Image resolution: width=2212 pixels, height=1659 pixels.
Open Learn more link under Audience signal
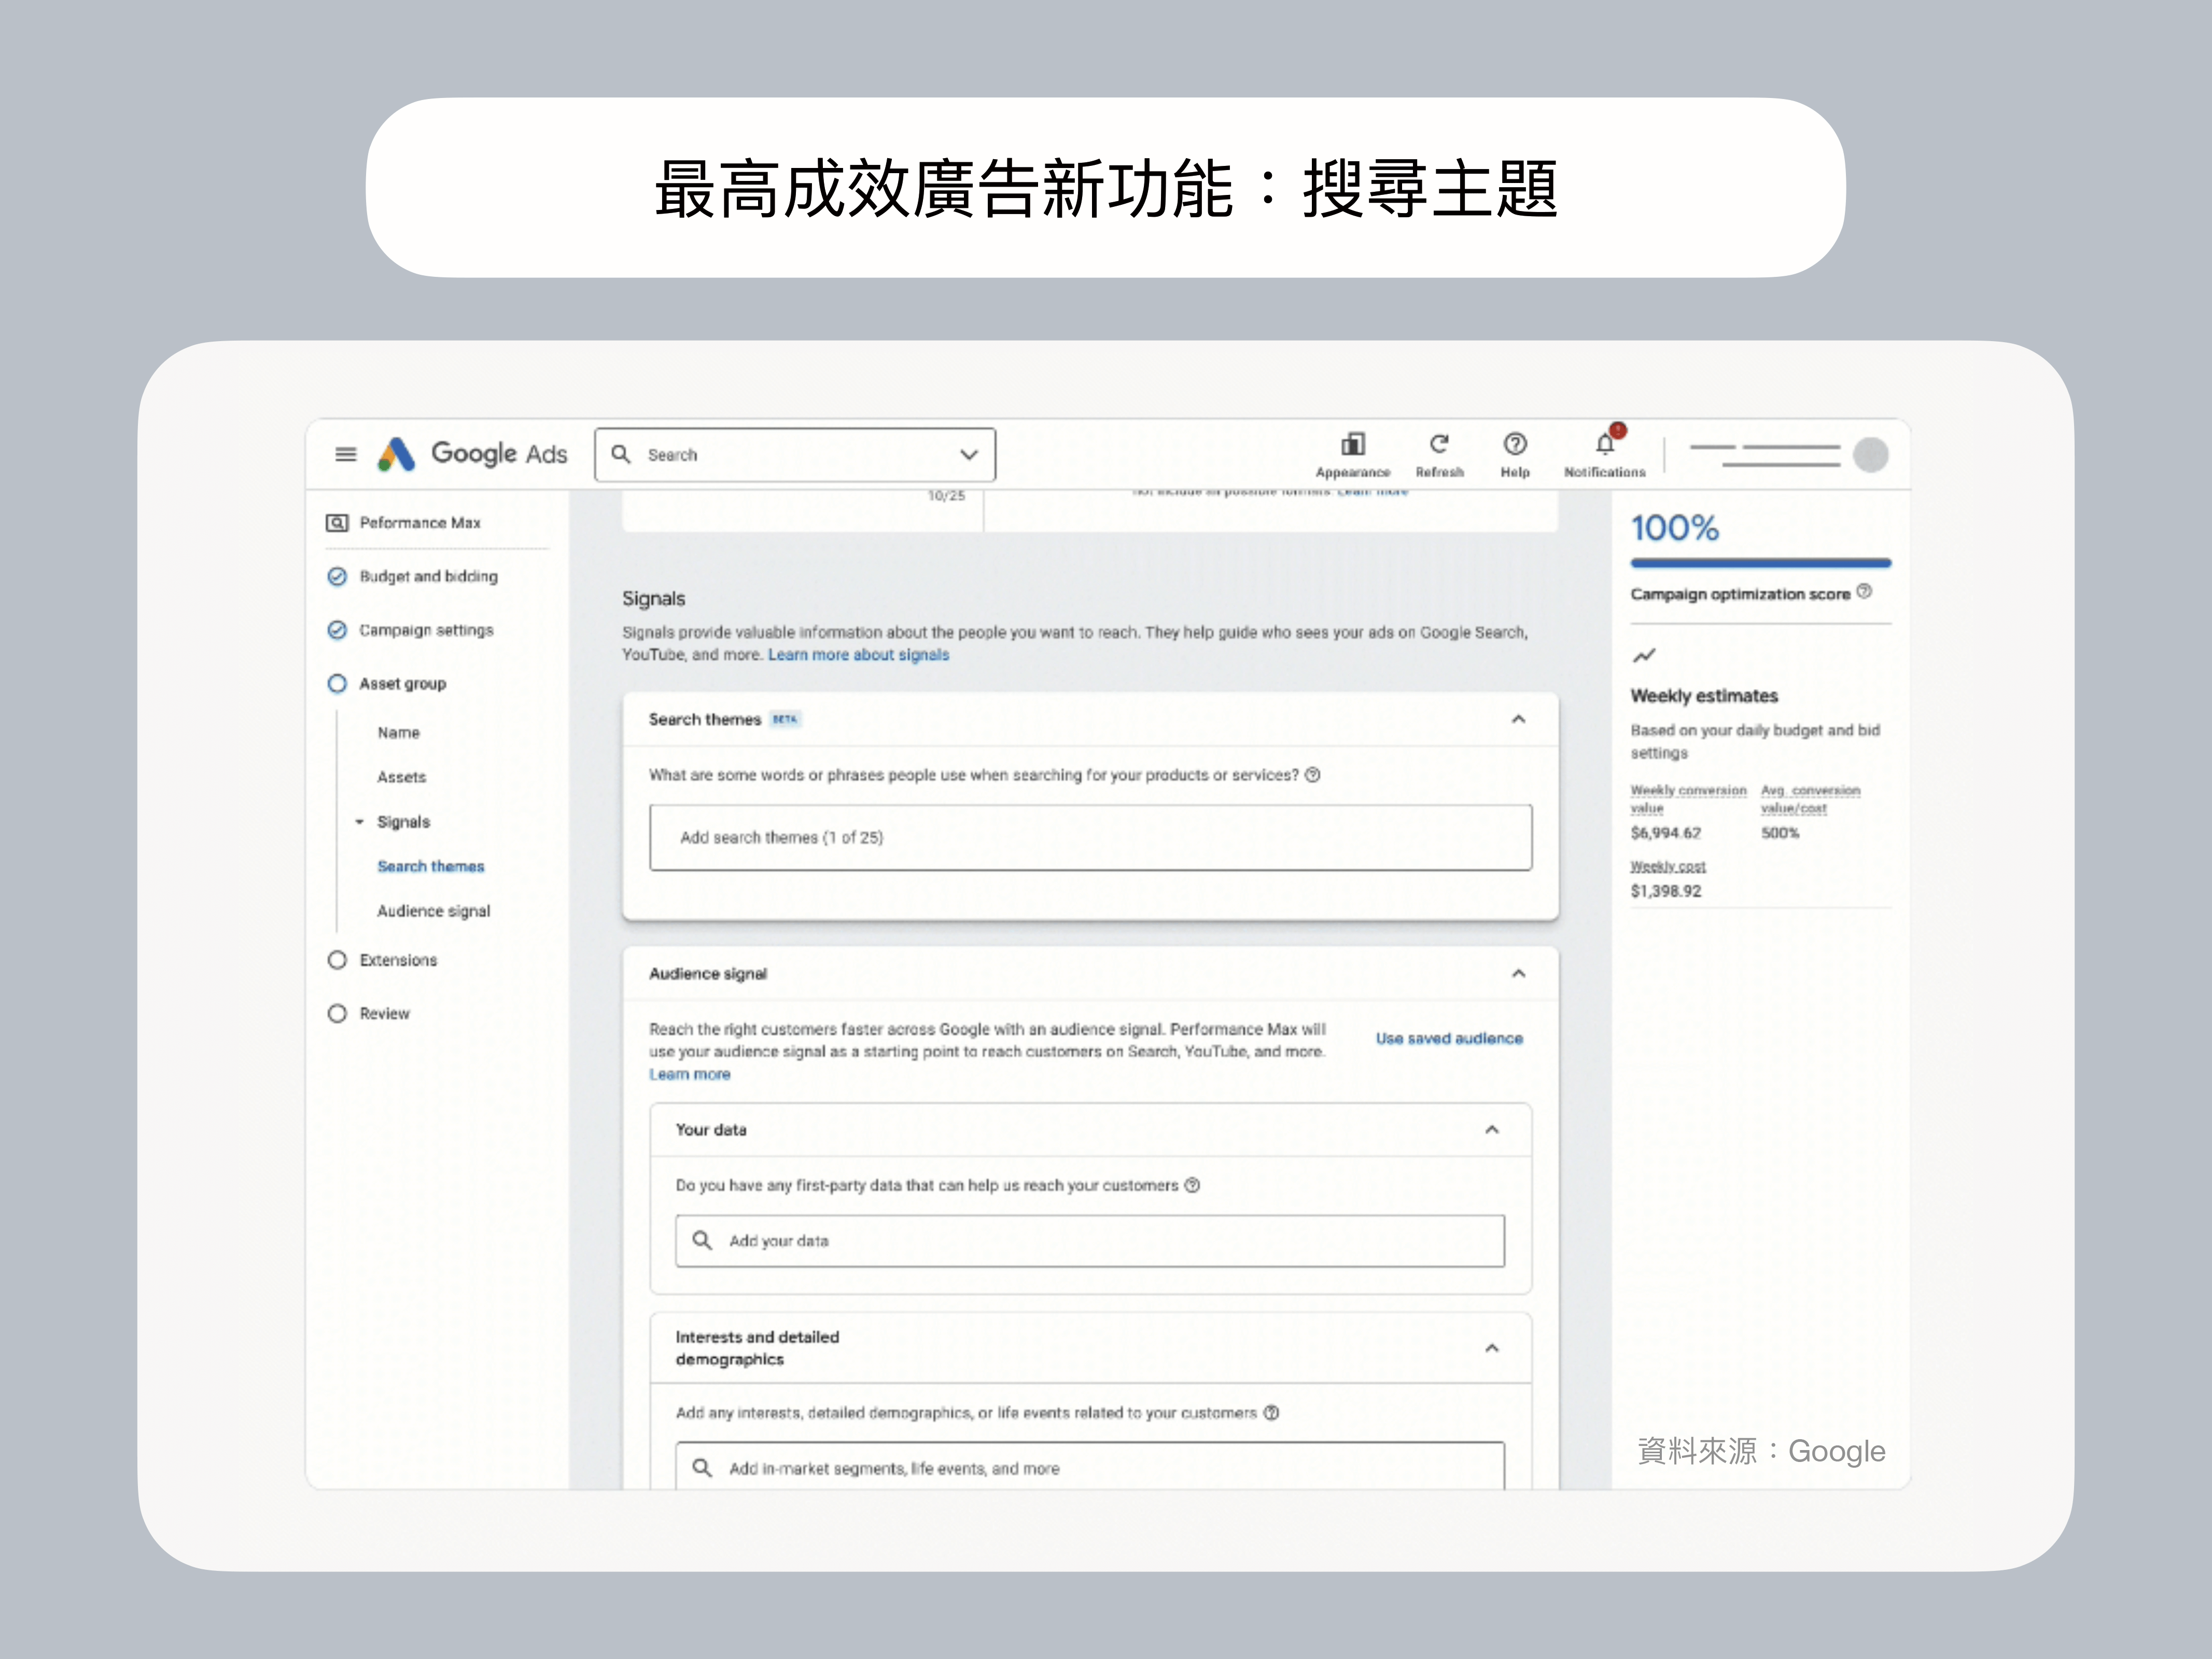[689, 1074]
